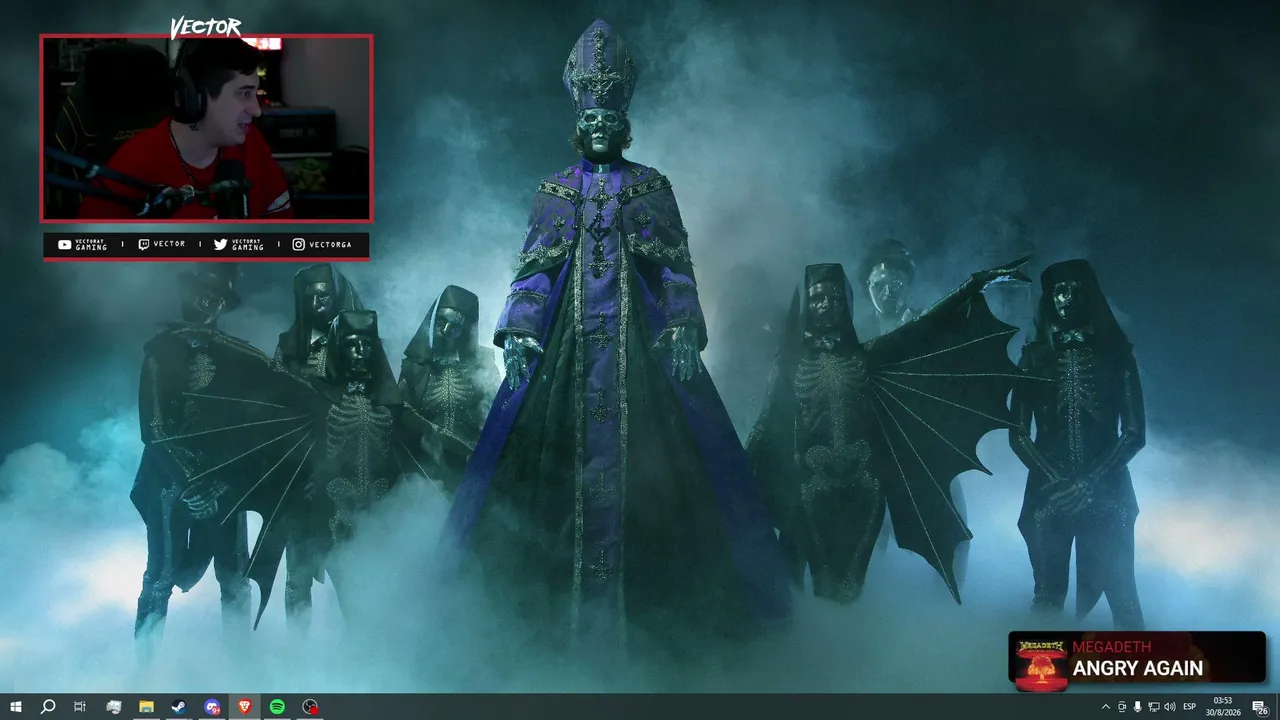The height and width of the screenshot is (720, 1280).
Task: Expand hidden system tray icons
Action: pyautogui.click(x=1105, y=707)
